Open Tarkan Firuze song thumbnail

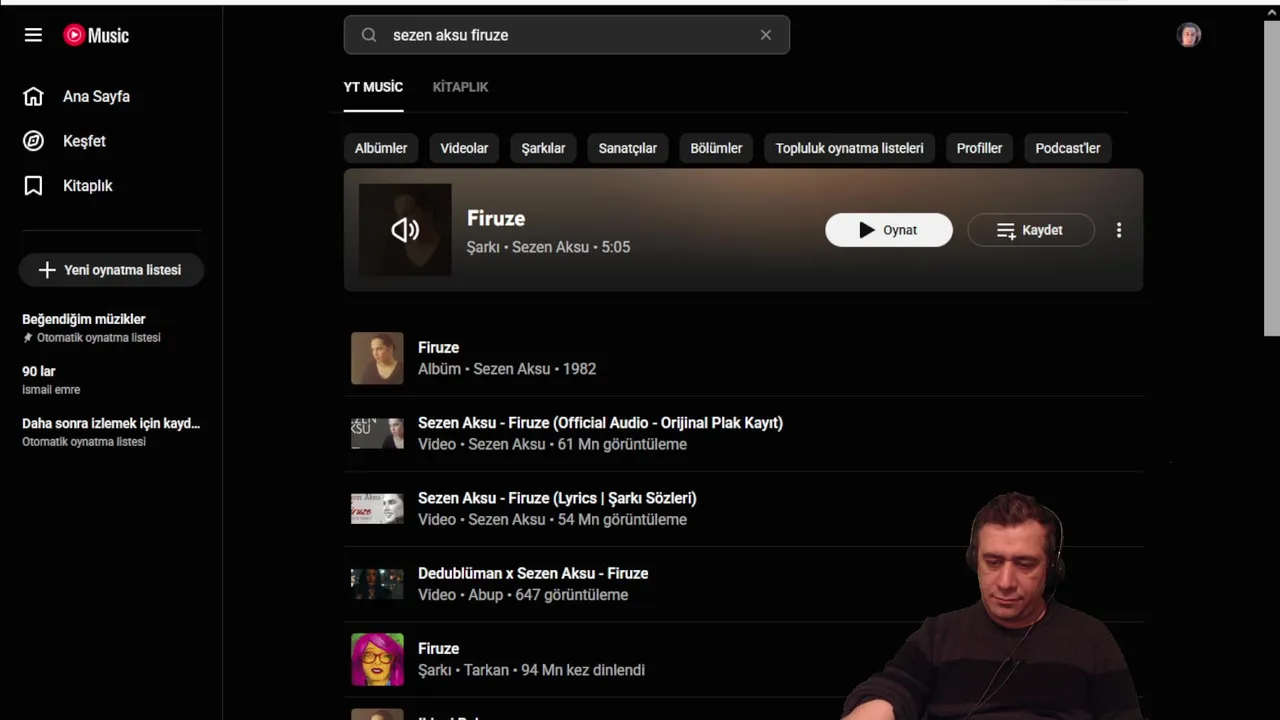coord(377,659)
